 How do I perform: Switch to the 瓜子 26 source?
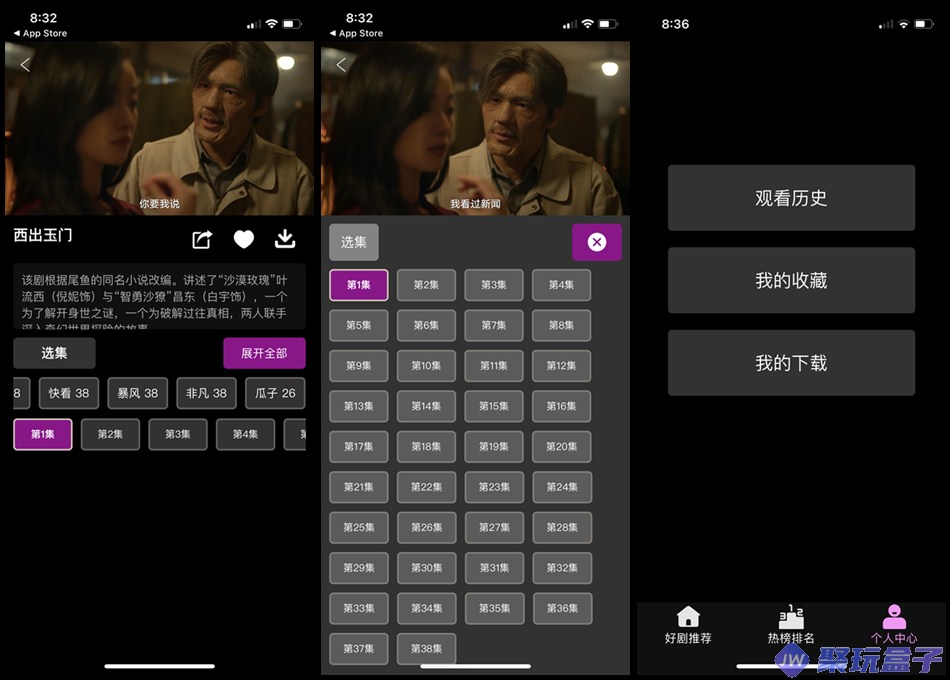tap(275, 393)
